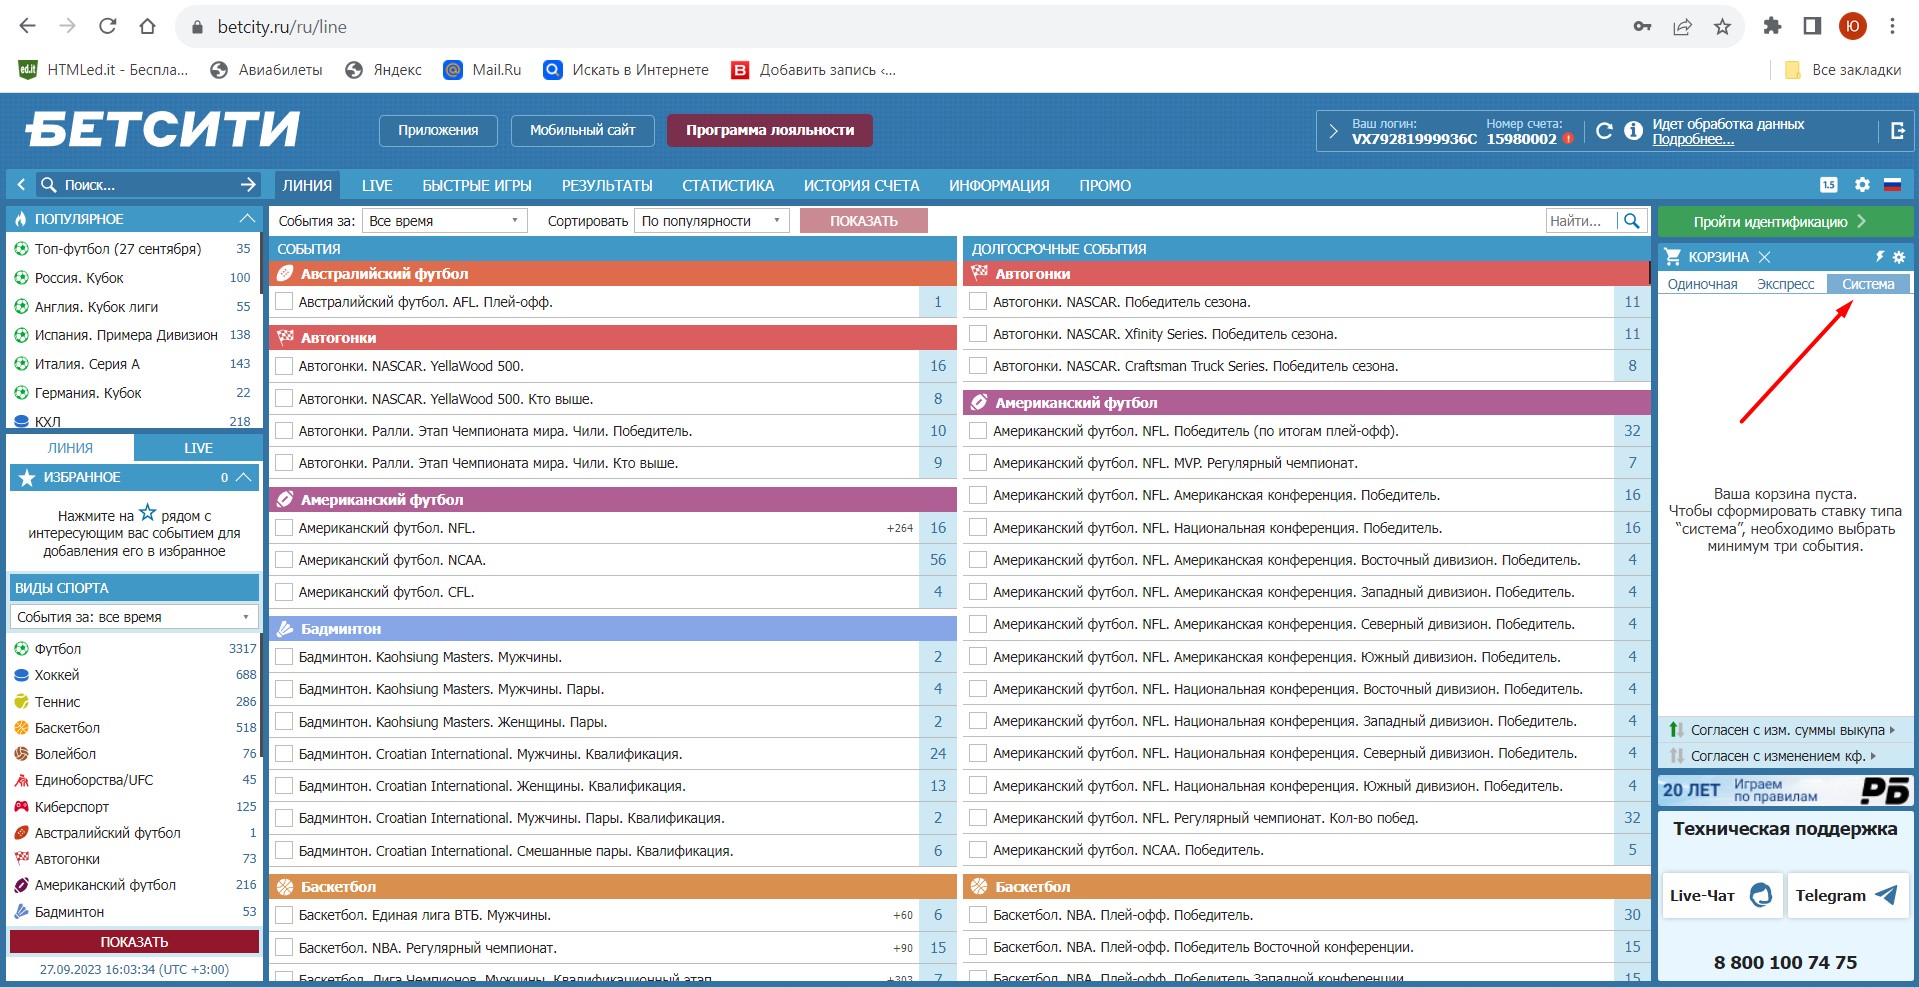Image resolution: width=1919 pixels, height=988 pixels.
Task: Open Telegram support paper plane icon
Action: tap(1885, 895)
